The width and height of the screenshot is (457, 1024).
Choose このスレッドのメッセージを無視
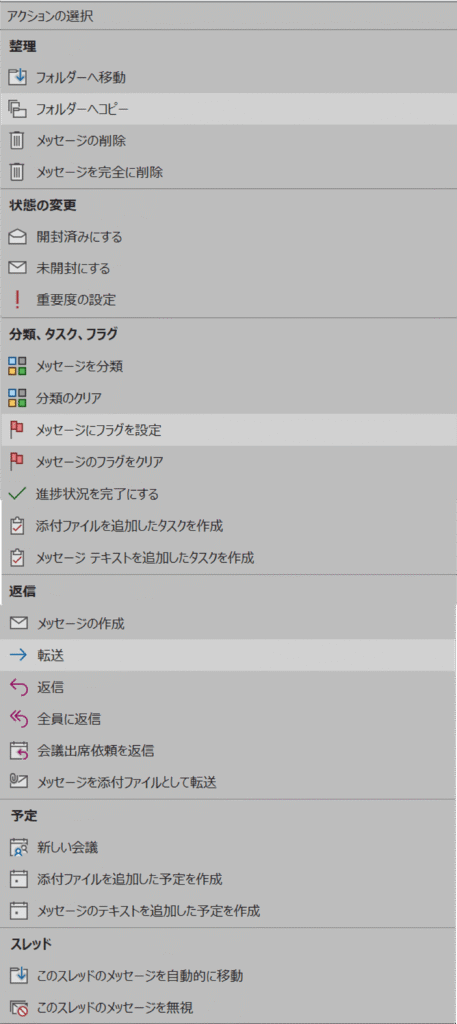(x=228, y=1008)
